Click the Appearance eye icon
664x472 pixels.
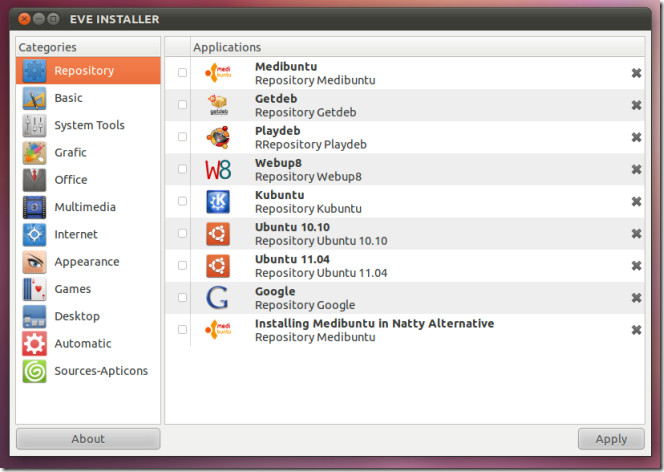[34, 262]
